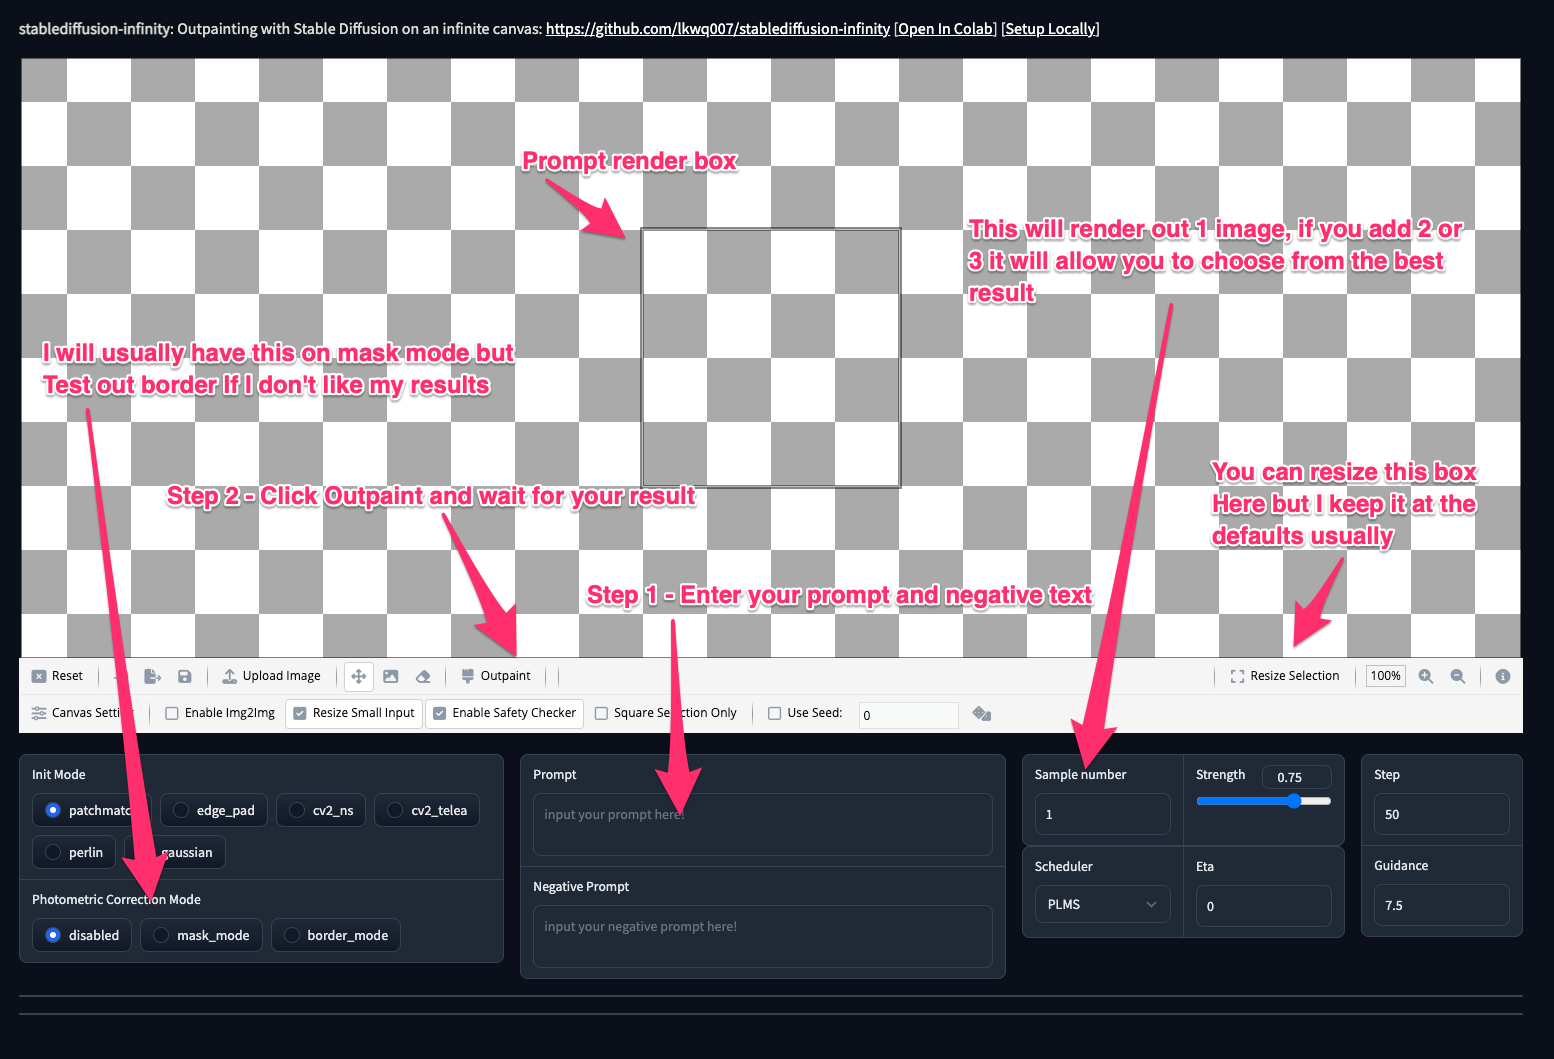Open the Setup Locally link
Screen dimensions: 1554x1059
1050,29
